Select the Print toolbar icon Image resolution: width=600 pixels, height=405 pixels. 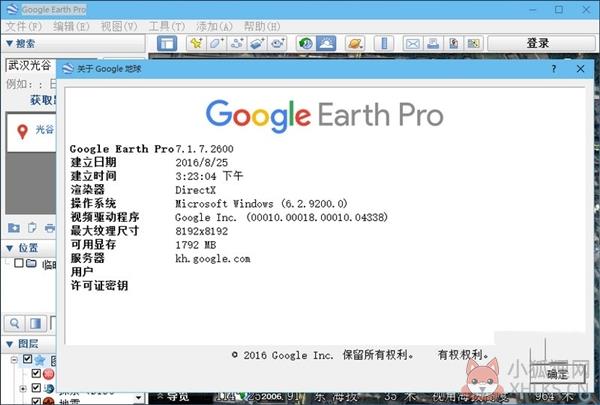click(433, 44)
